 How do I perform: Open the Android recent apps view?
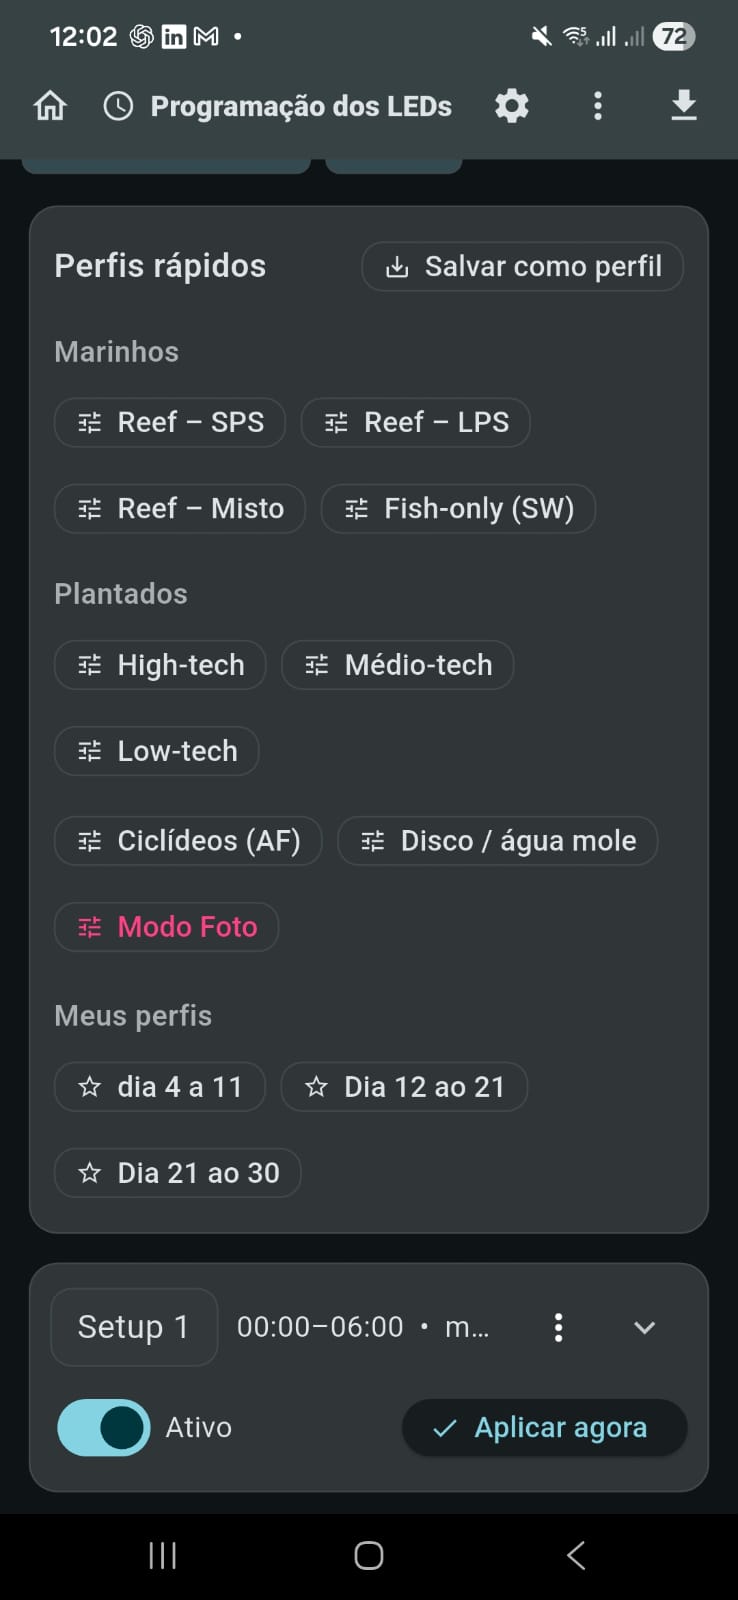point(162,1555)
